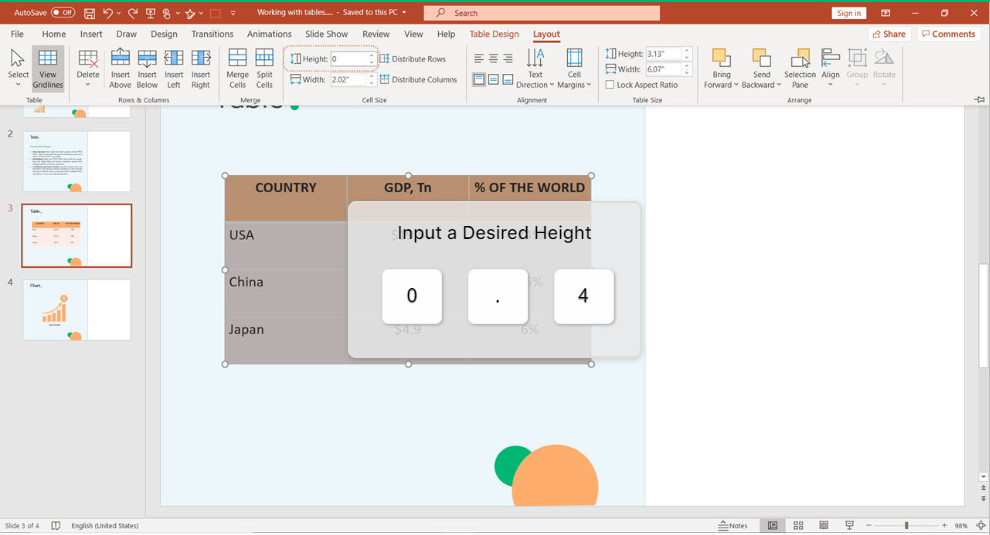This screenshot has height=535, width=990.
Task: Merge the selected cells
Action: pos(237,68)
